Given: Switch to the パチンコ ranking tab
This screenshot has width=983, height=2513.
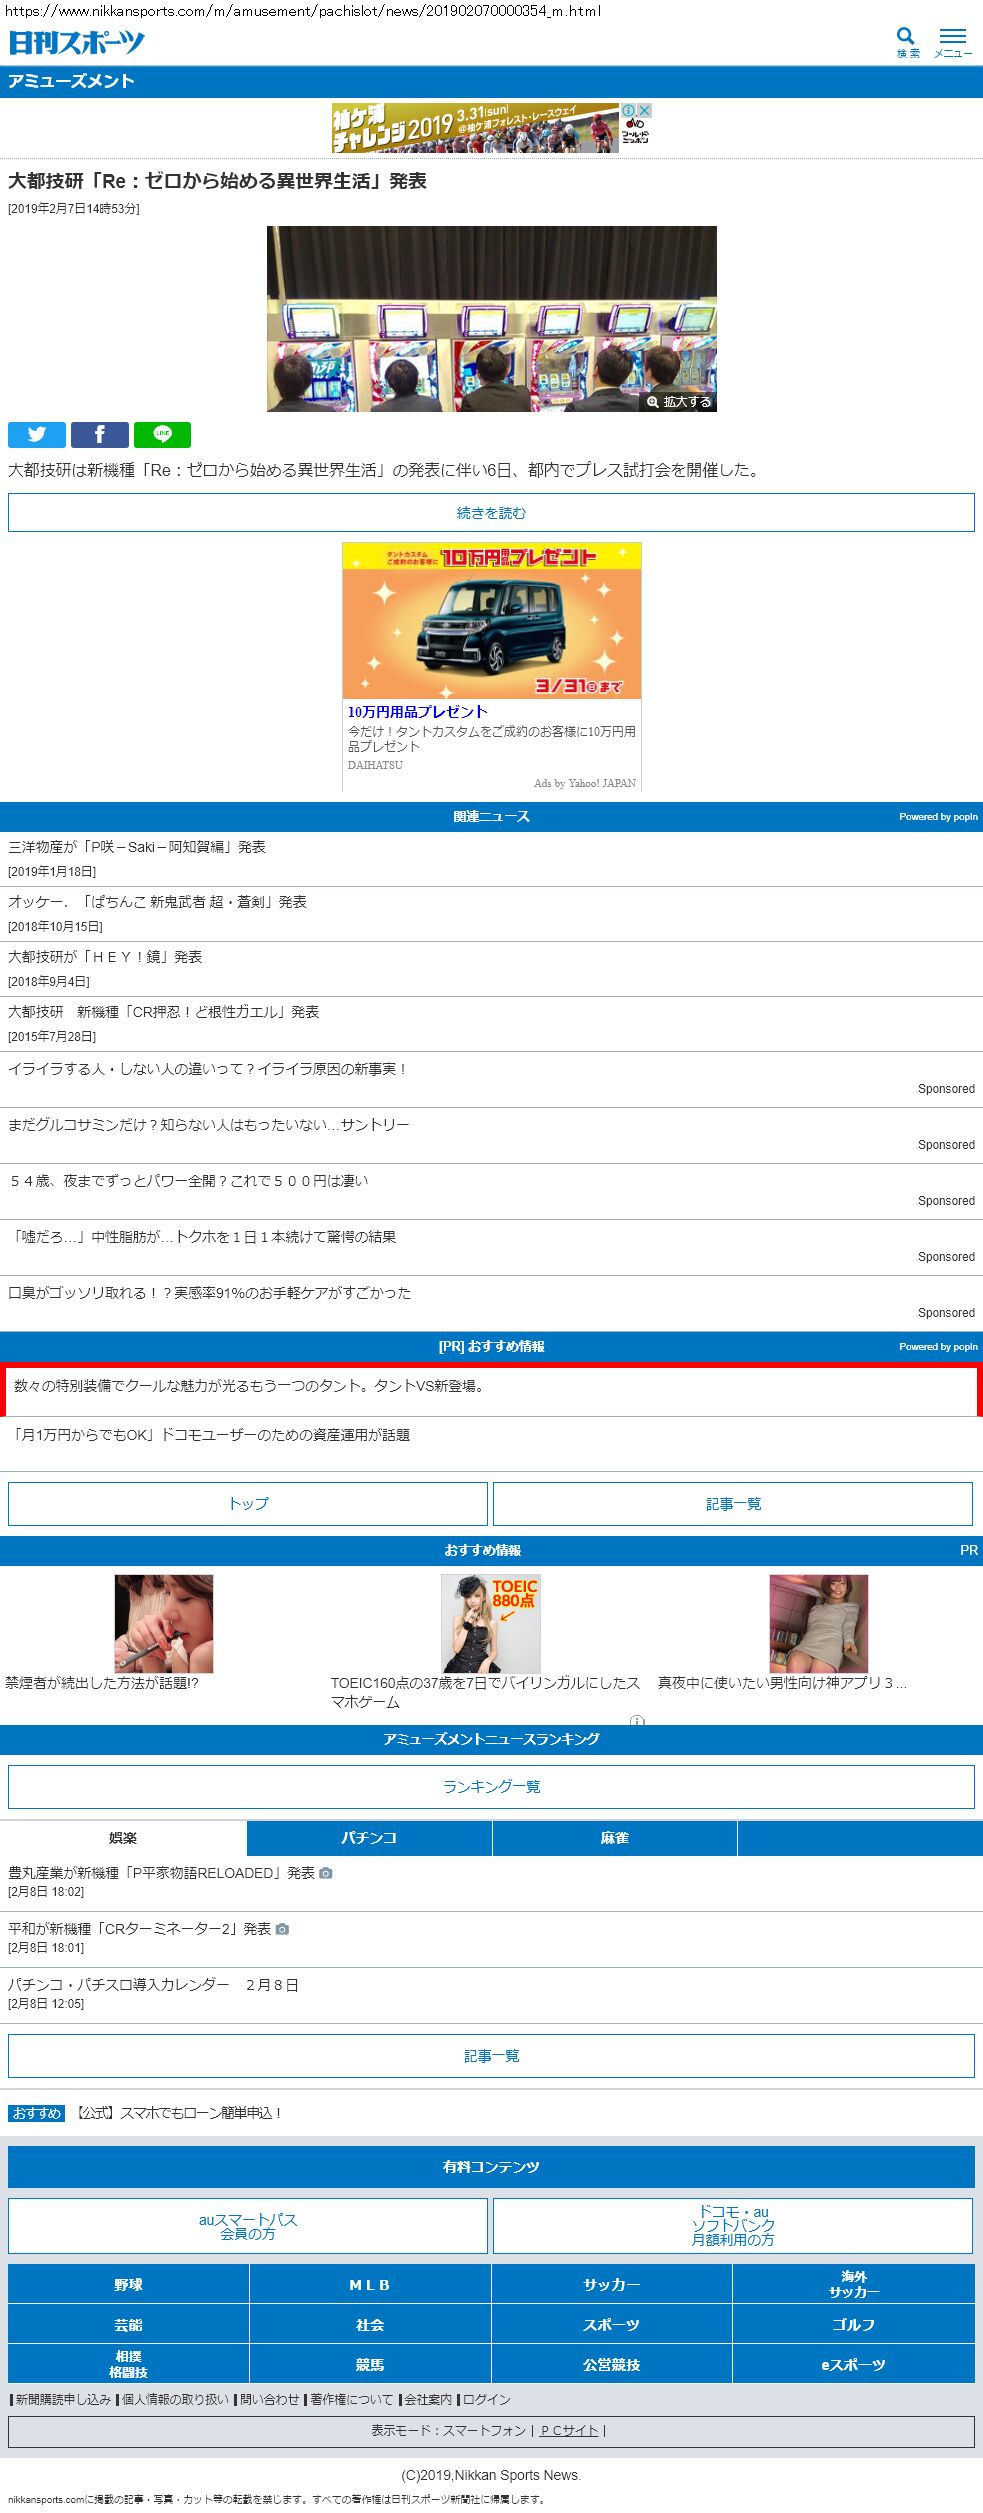Looking at the screenshot, I should [x=369, y=1838].
